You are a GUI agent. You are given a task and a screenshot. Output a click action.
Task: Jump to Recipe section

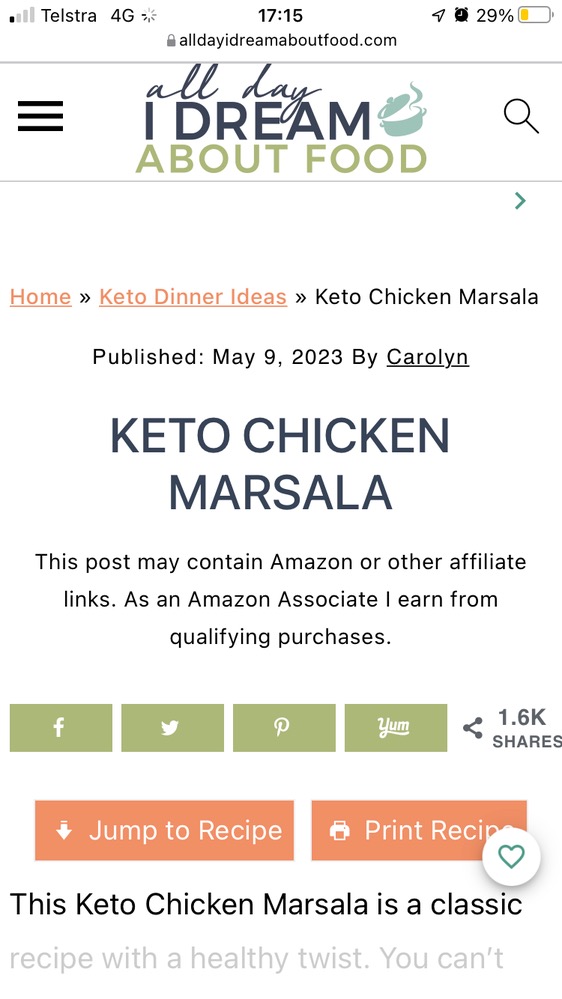(164, 830)
